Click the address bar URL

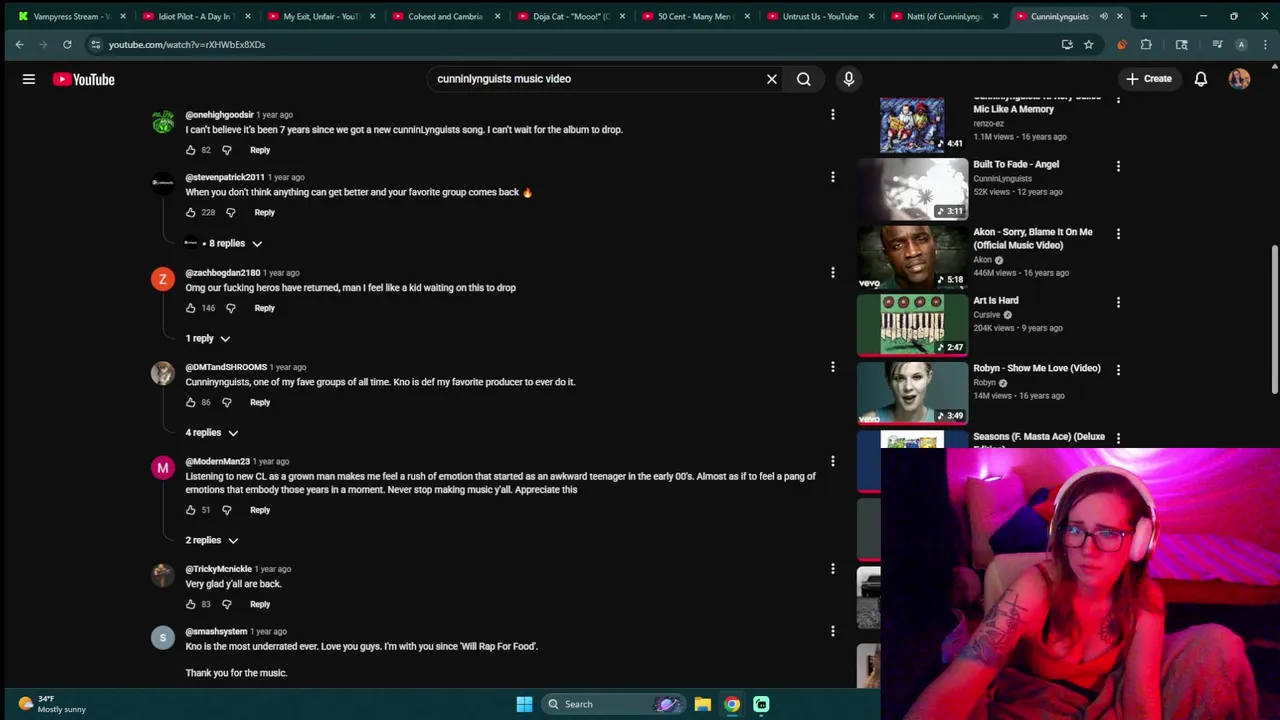(x=187, y=44)
